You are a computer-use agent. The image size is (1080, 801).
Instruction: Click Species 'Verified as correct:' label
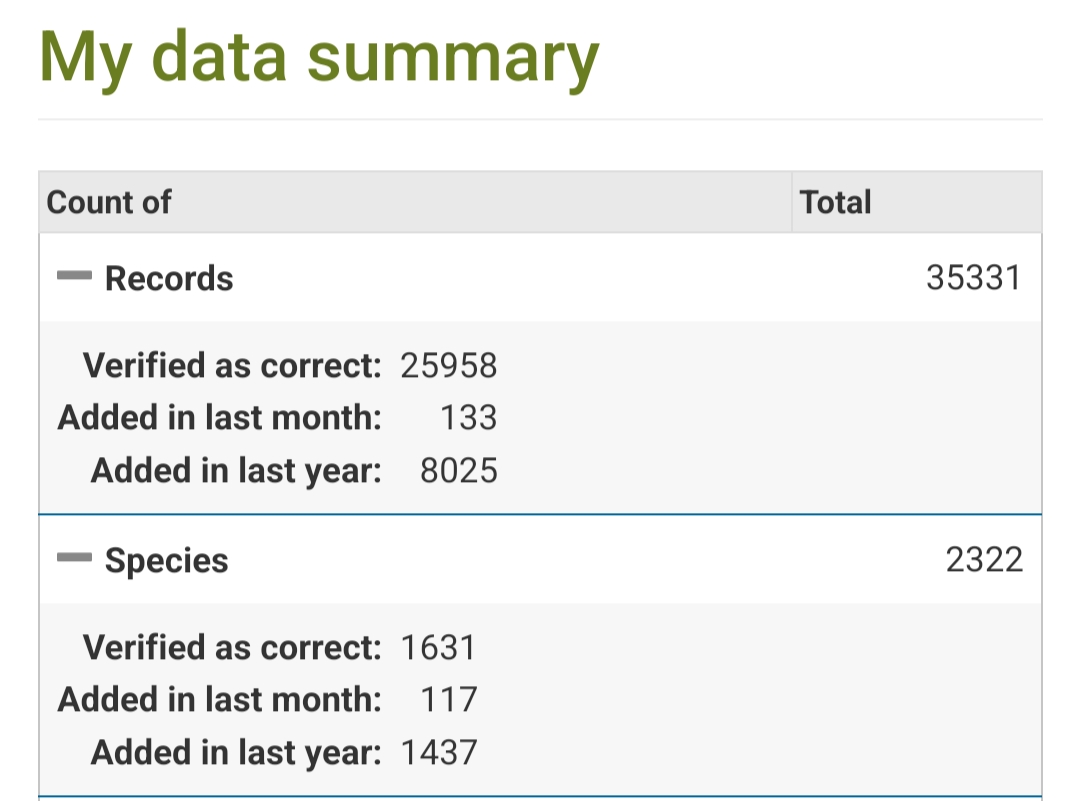tap(232, 647)
